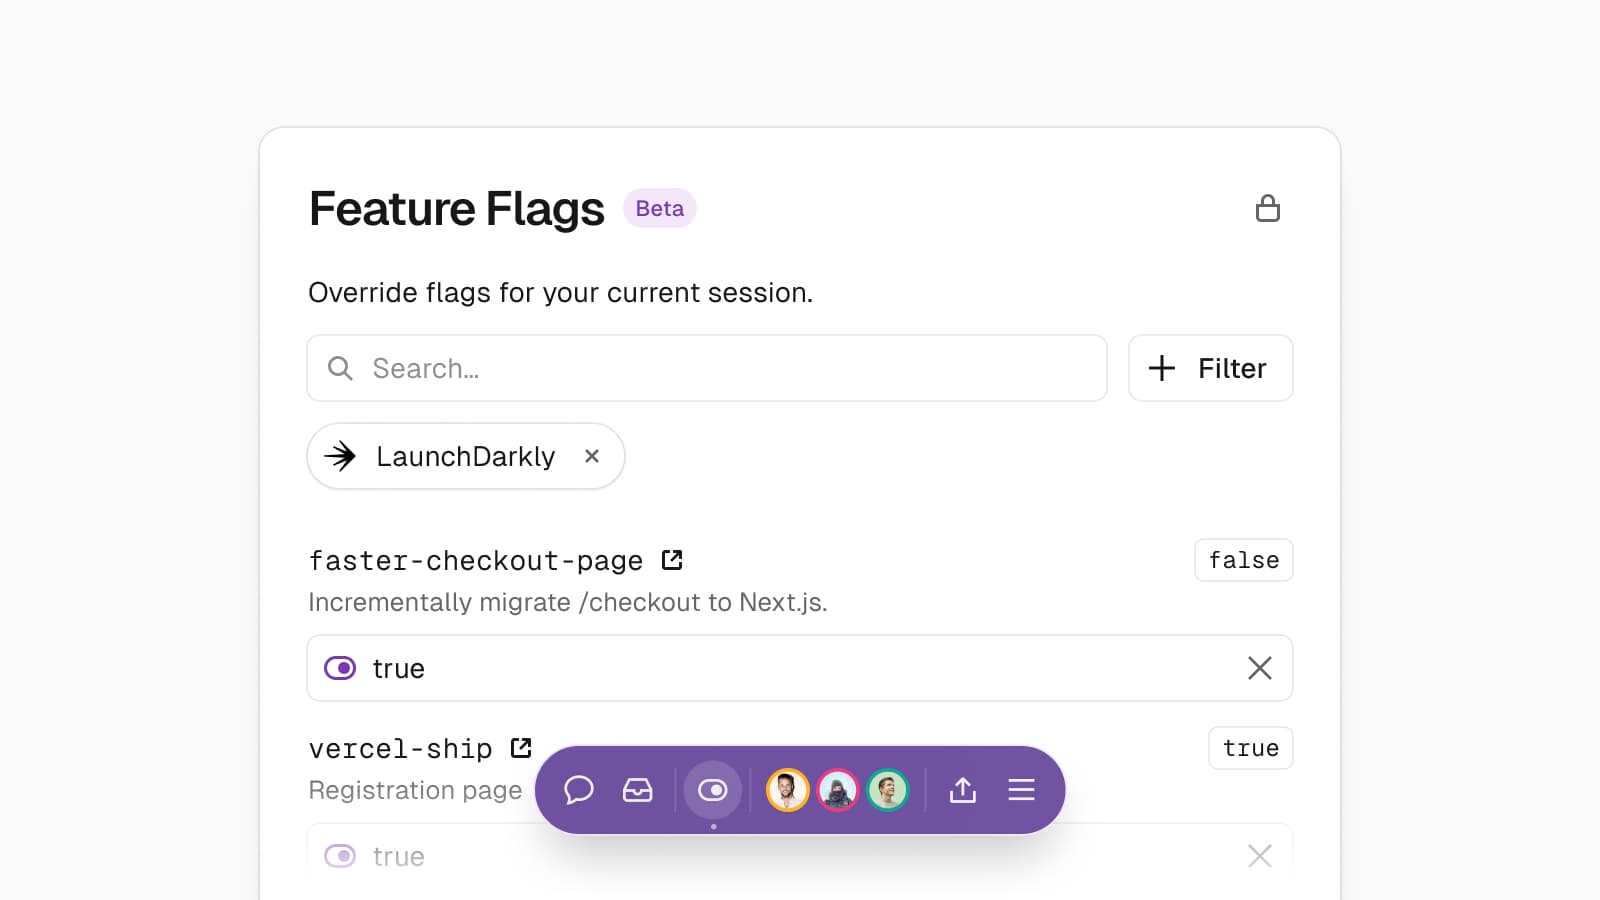Screen dimensions: 1600x900
Task: Open the inbox icon in the Vercel toolbar
Action: pos(637,790)
